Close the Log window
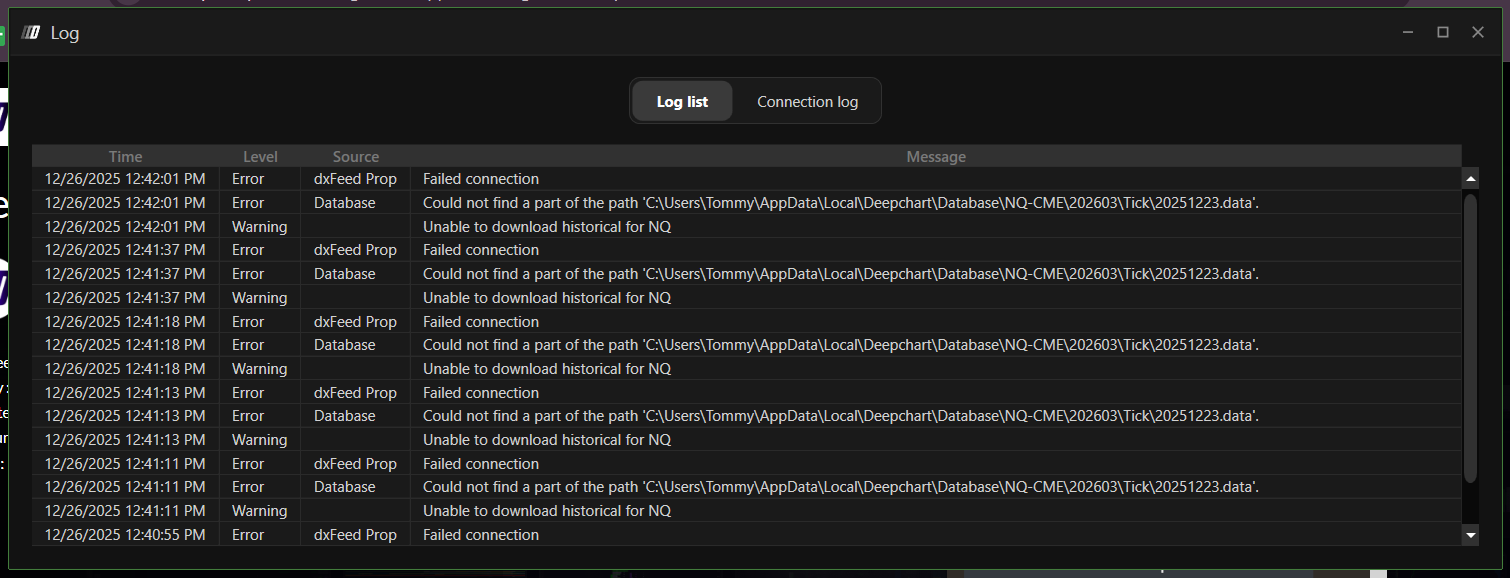The image size is (1510, 578). (x=1478, y=33)
